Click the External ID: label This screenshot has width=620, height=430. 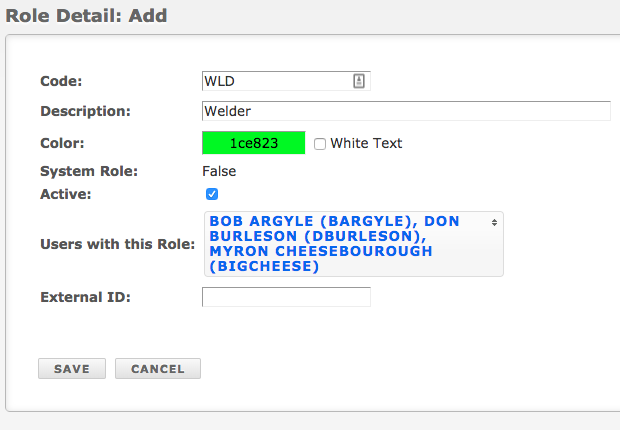point(85,297)
